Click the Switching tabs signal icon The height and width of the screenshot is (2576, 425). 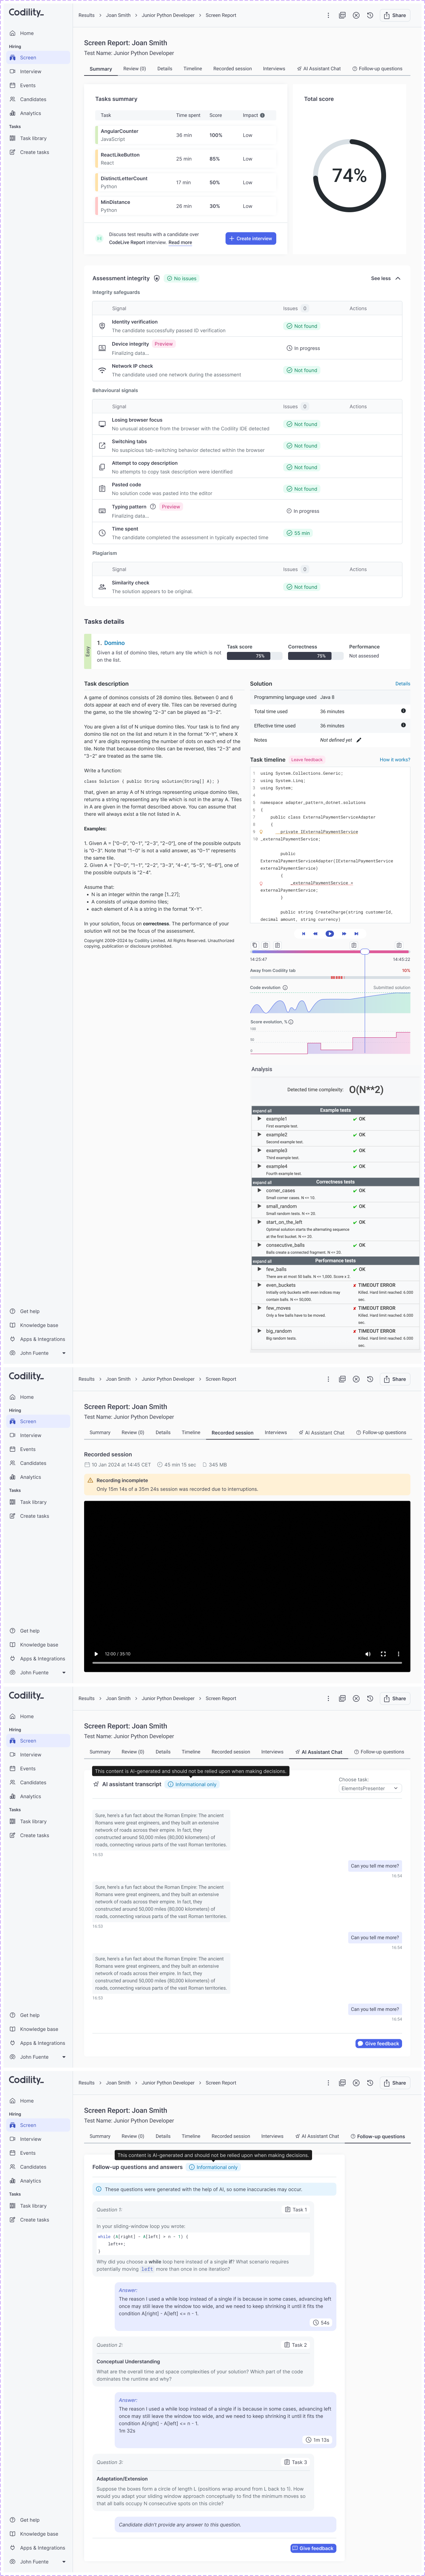click(102, 446)
